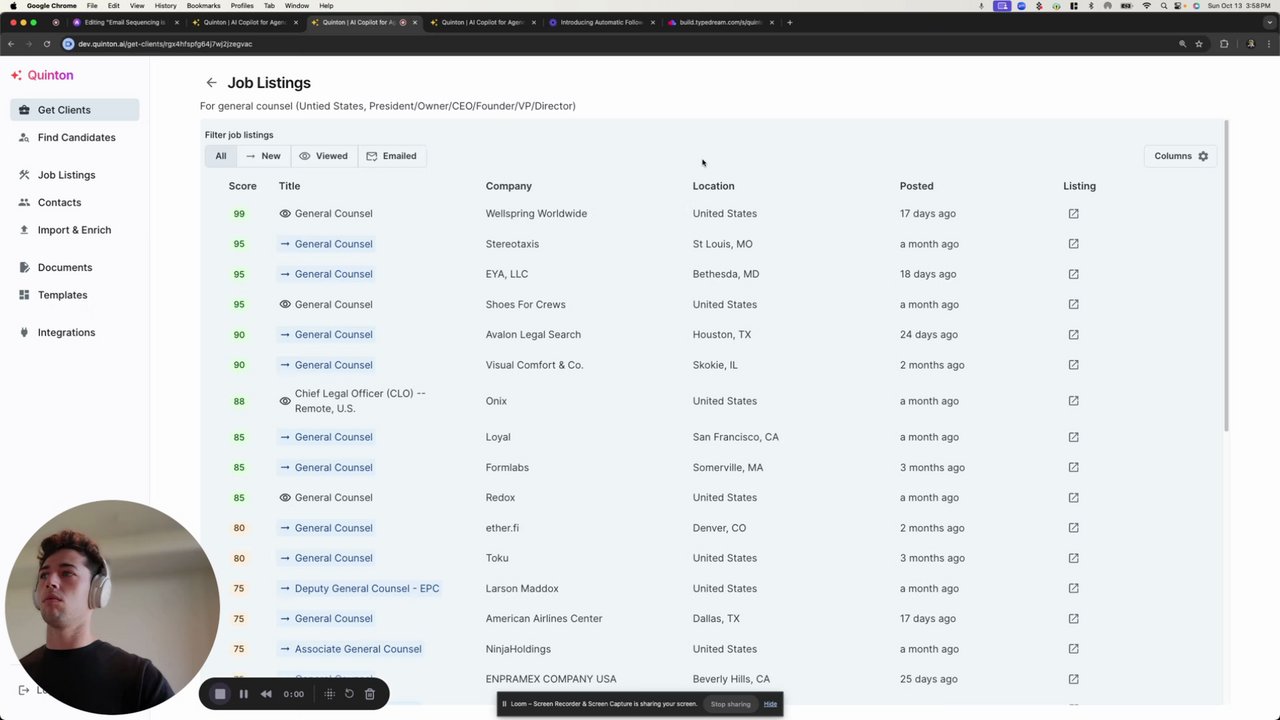This screenshot has height=720, width=1280.
Task: Open Shoes For Crews listing link icon
Action: pyautogui.click(x=1073, y=304)
